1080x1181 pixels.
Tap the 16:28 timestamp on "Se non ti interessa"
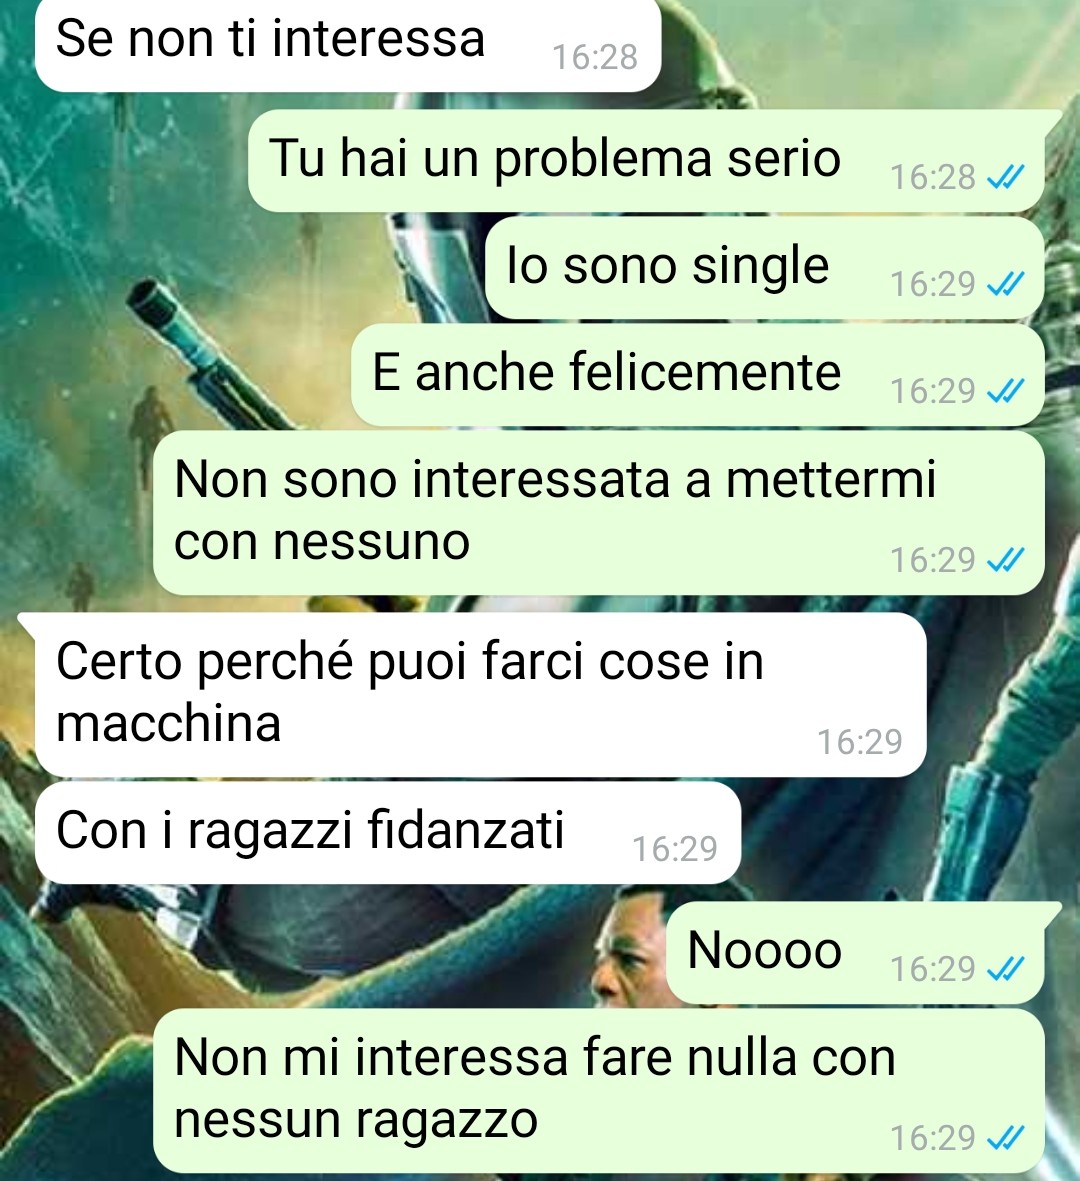[x=595, y=57]
